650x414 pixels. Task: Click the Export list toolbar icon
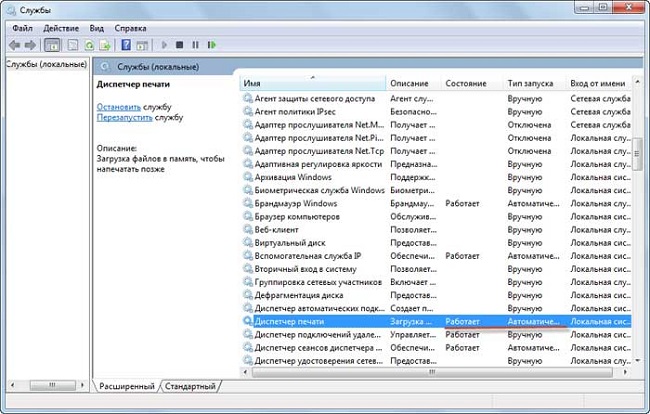click(105, 45)
